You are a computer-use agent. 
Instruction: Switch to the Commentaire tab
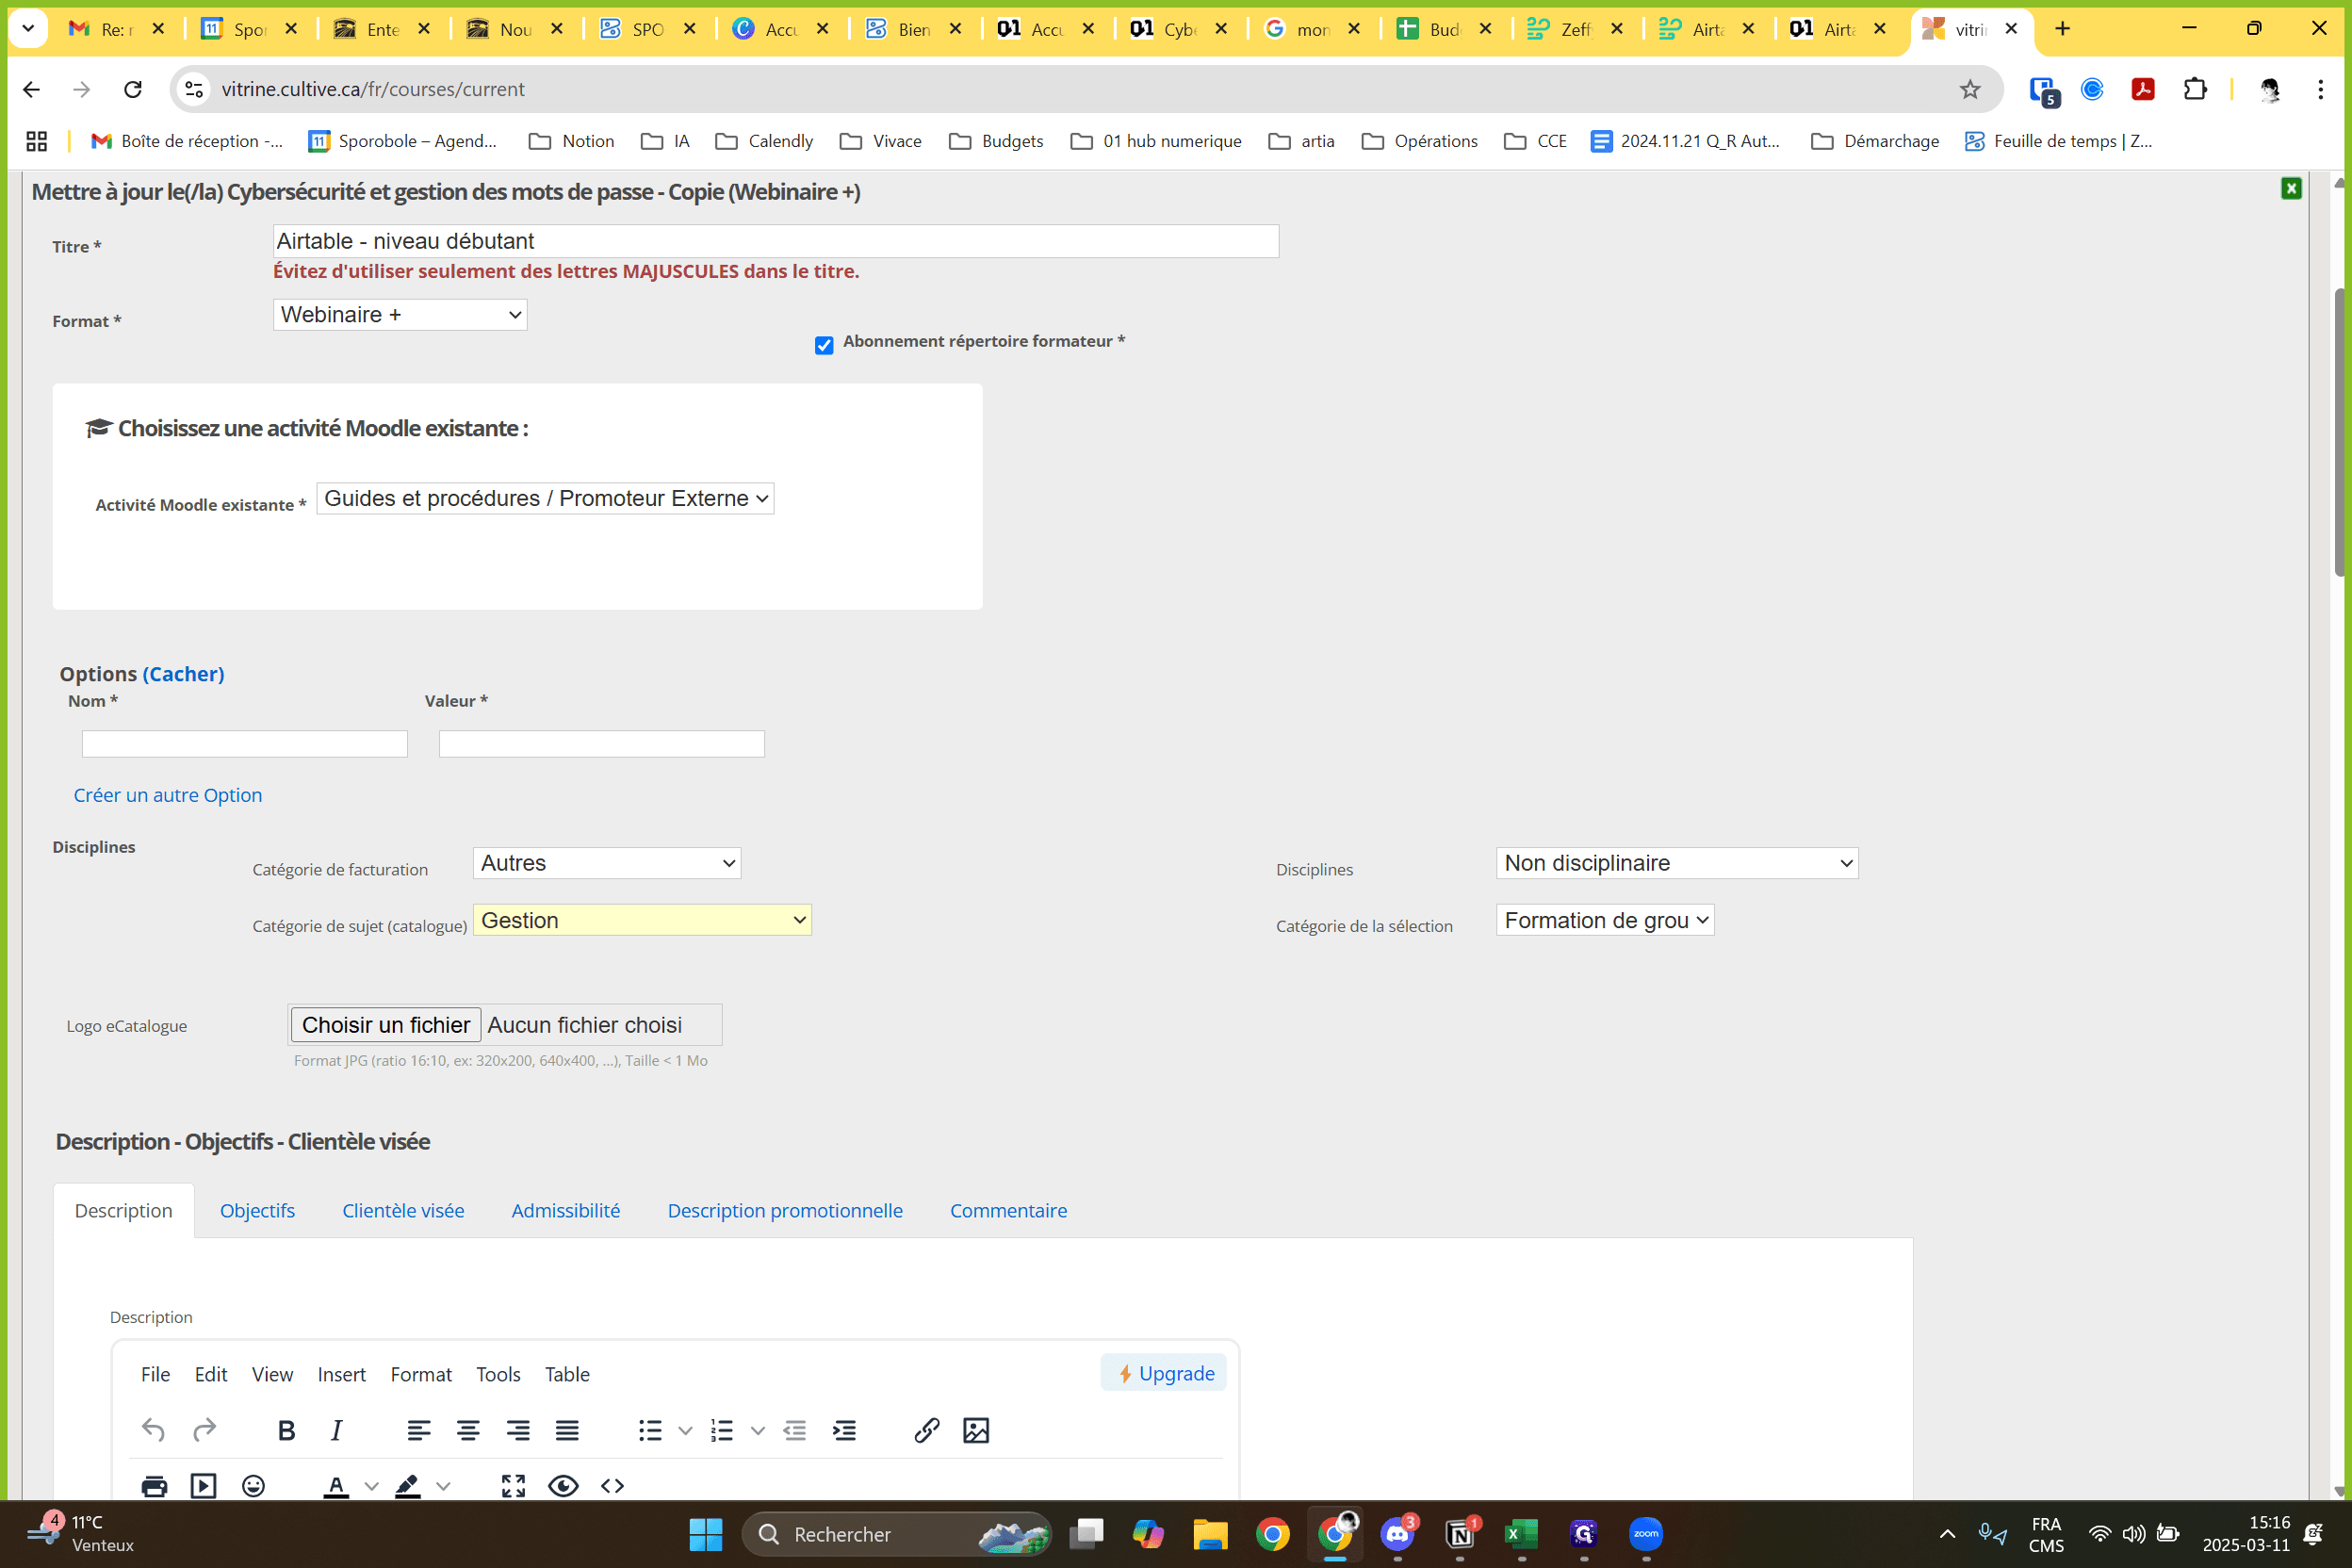[x=1008, y=1210]
